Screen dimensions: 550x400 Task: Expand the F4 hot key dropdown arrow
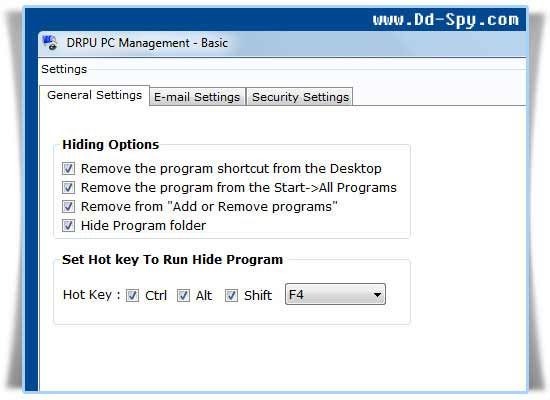[377, 295]
